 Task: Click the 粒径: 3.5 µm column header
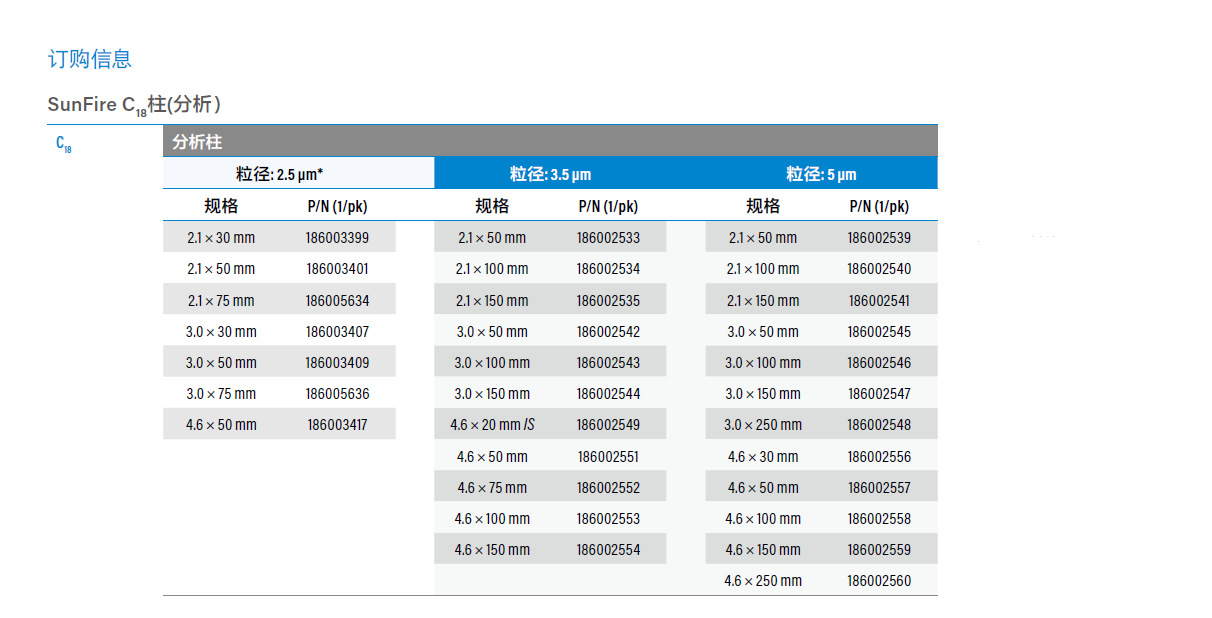tap(550, 174)
